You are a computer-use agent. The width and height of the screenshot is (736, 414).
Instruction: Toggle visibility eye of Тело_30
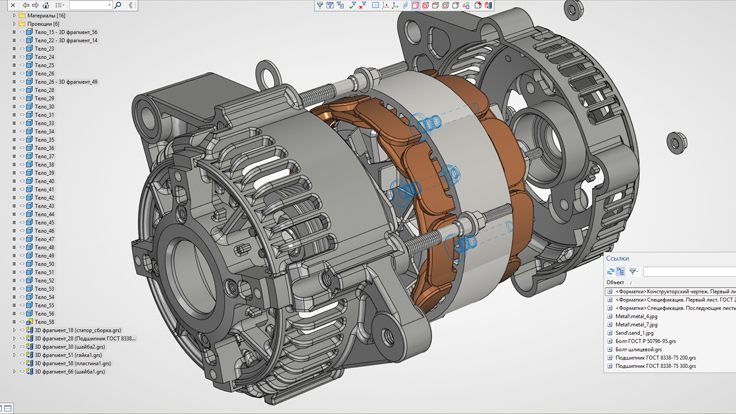(x=22, y=107)
